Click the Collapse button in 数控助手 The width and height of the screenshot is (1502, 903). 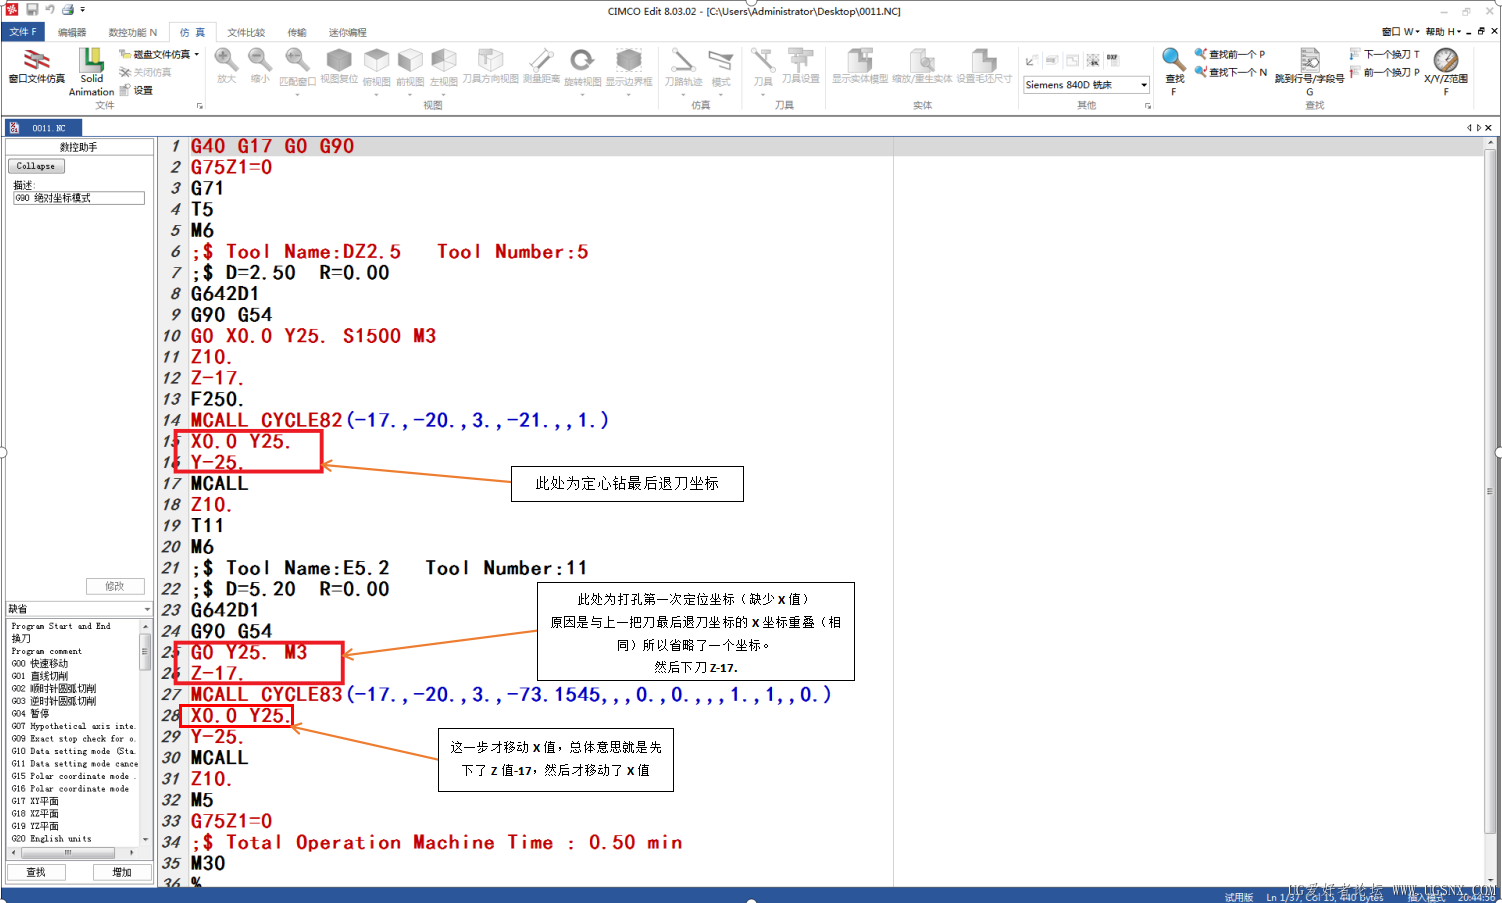(x=36, y=166)
